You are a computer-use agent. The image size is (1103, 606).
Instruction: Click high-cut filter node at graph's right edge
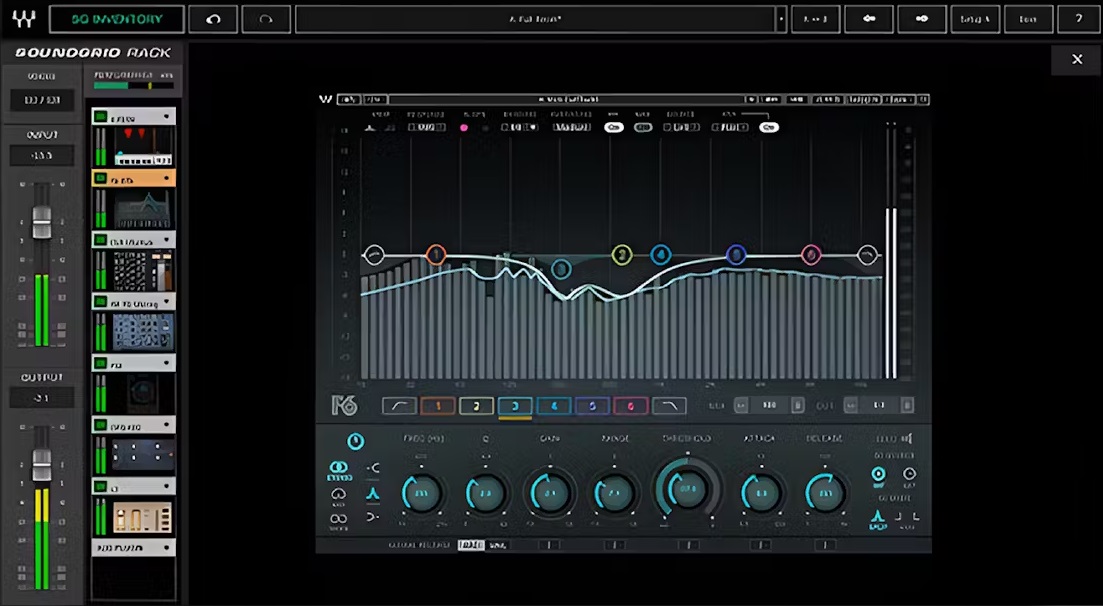pyautogui.click(x=868, y=255)
